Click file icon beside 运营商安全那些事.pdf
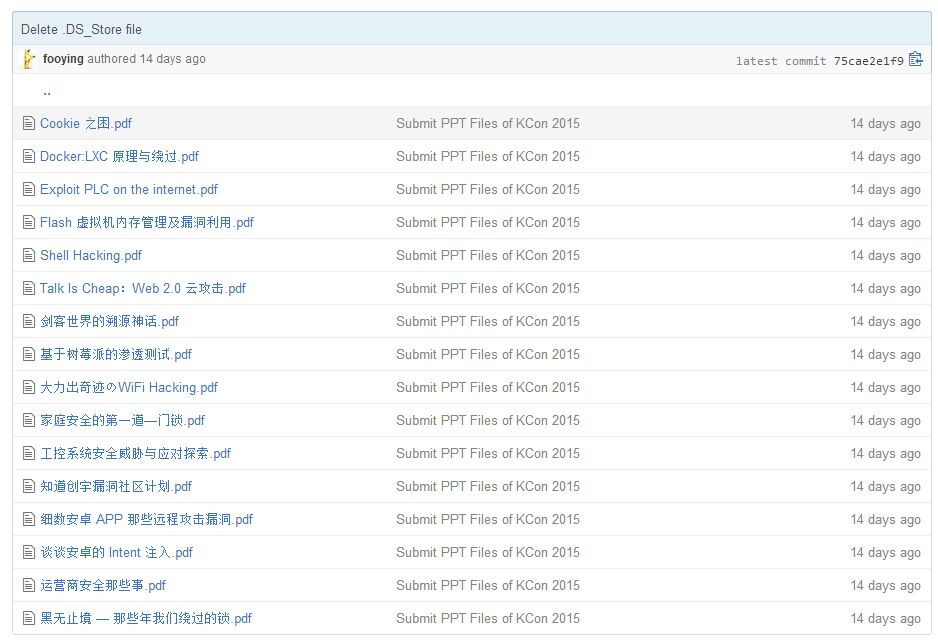 28,585
